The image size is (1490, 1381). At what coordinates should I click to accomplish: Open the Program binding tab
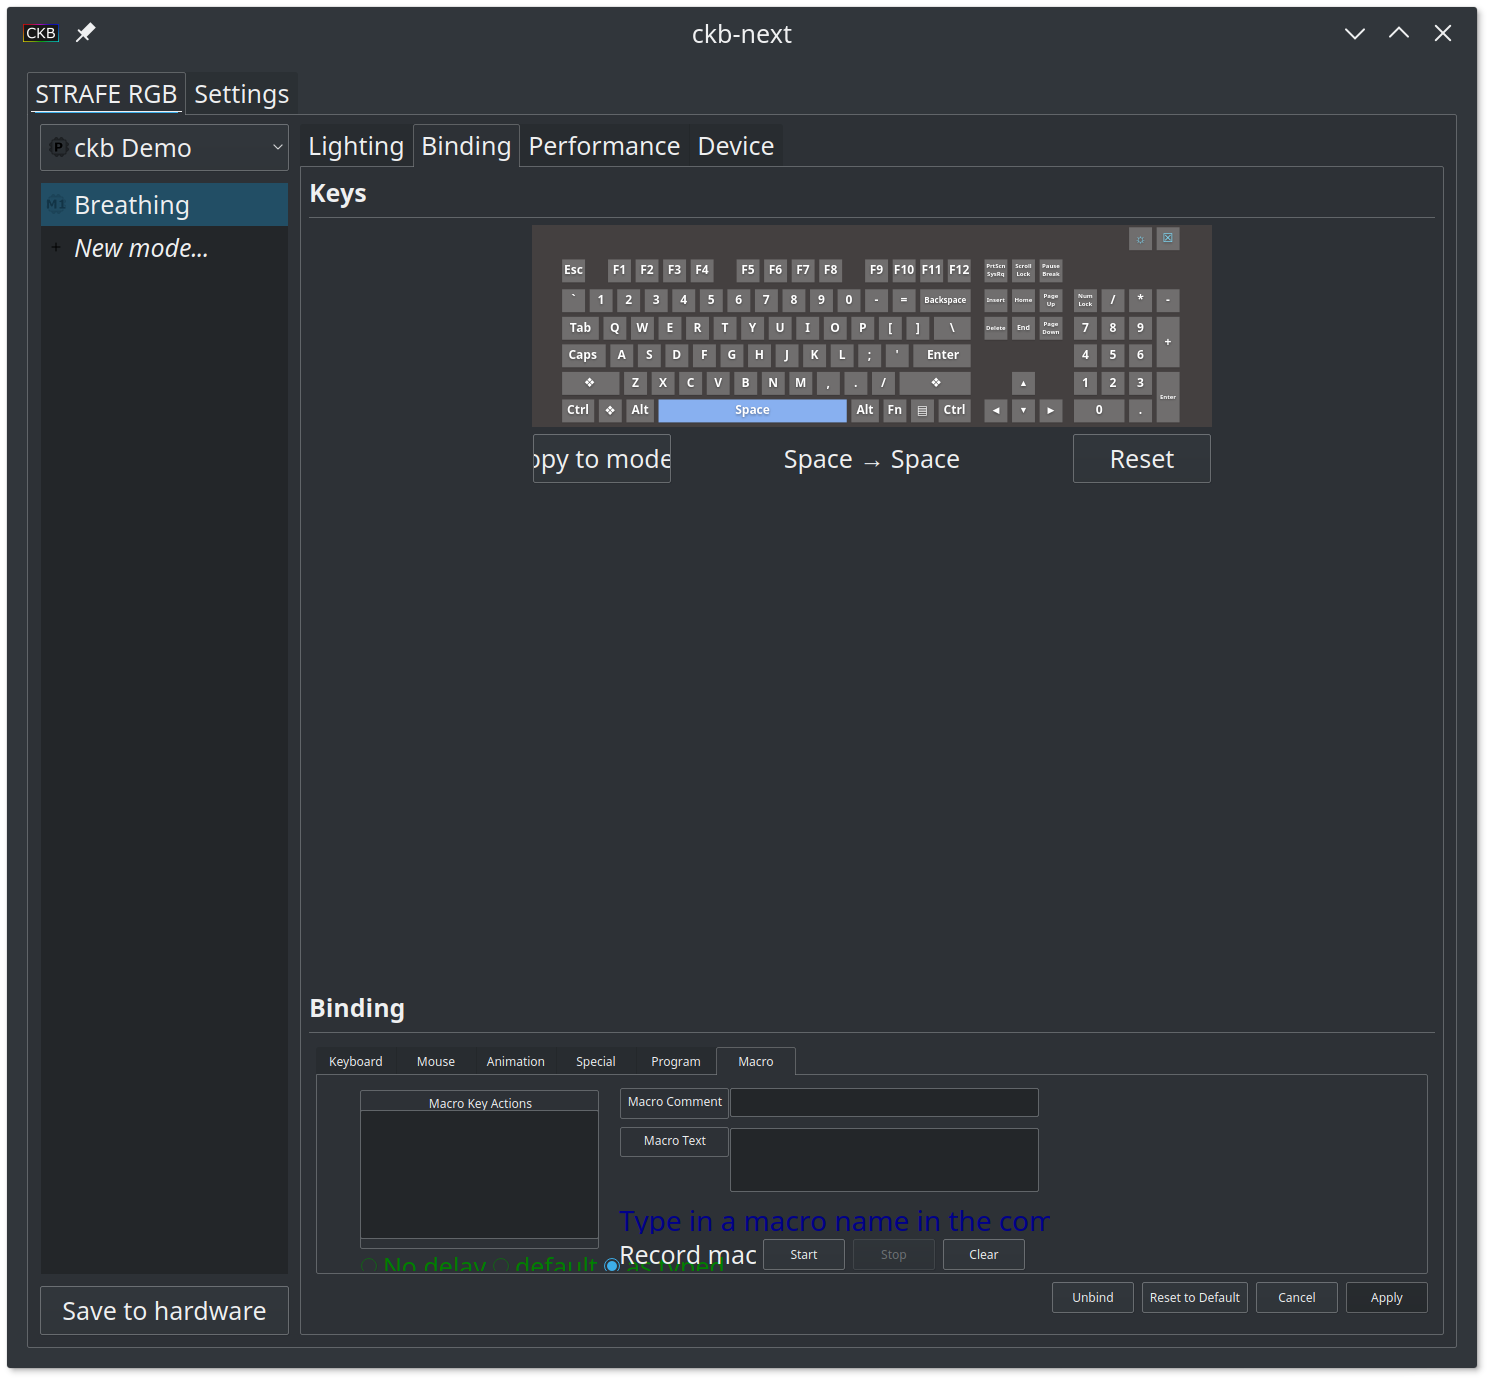pyautogui.click(x=676, y=1062)
